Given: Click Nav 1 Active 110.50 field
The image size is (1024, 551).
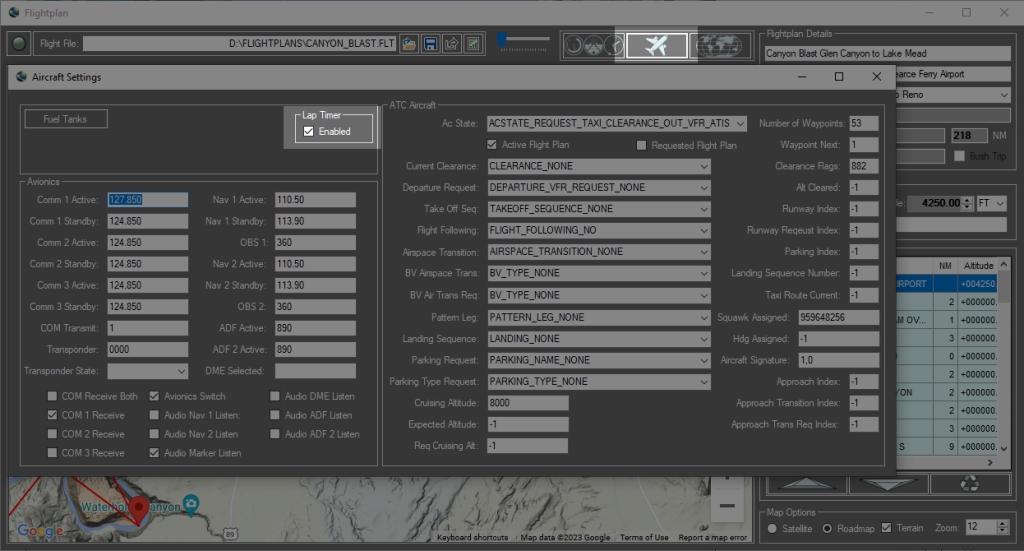Looking at the screenshot, I should (x=315, y=200).
